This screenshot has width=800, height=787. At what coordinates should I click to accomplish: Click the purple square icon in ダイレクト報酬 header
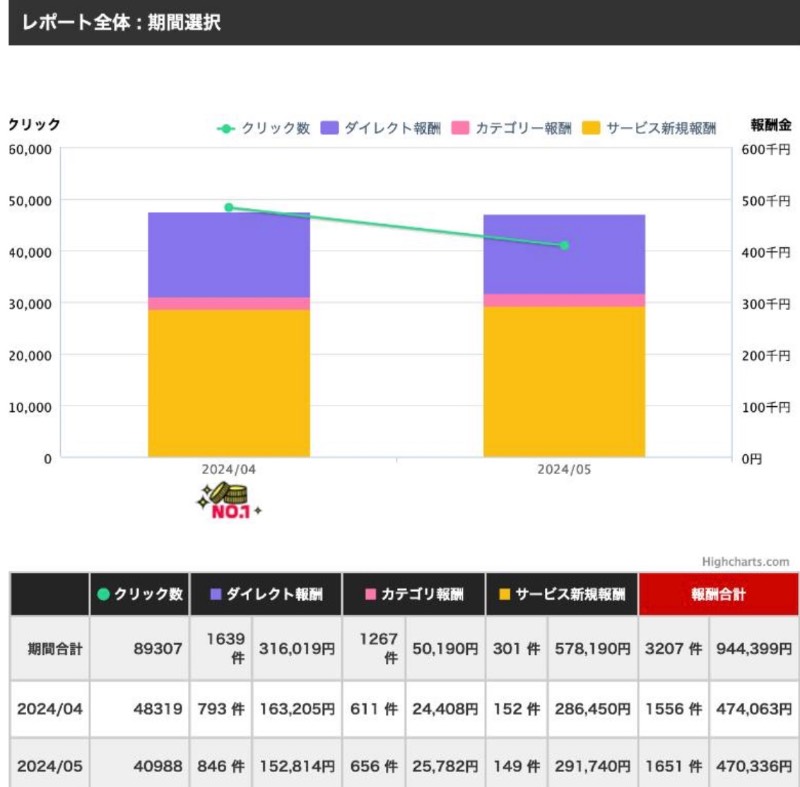tap(216, 594)
